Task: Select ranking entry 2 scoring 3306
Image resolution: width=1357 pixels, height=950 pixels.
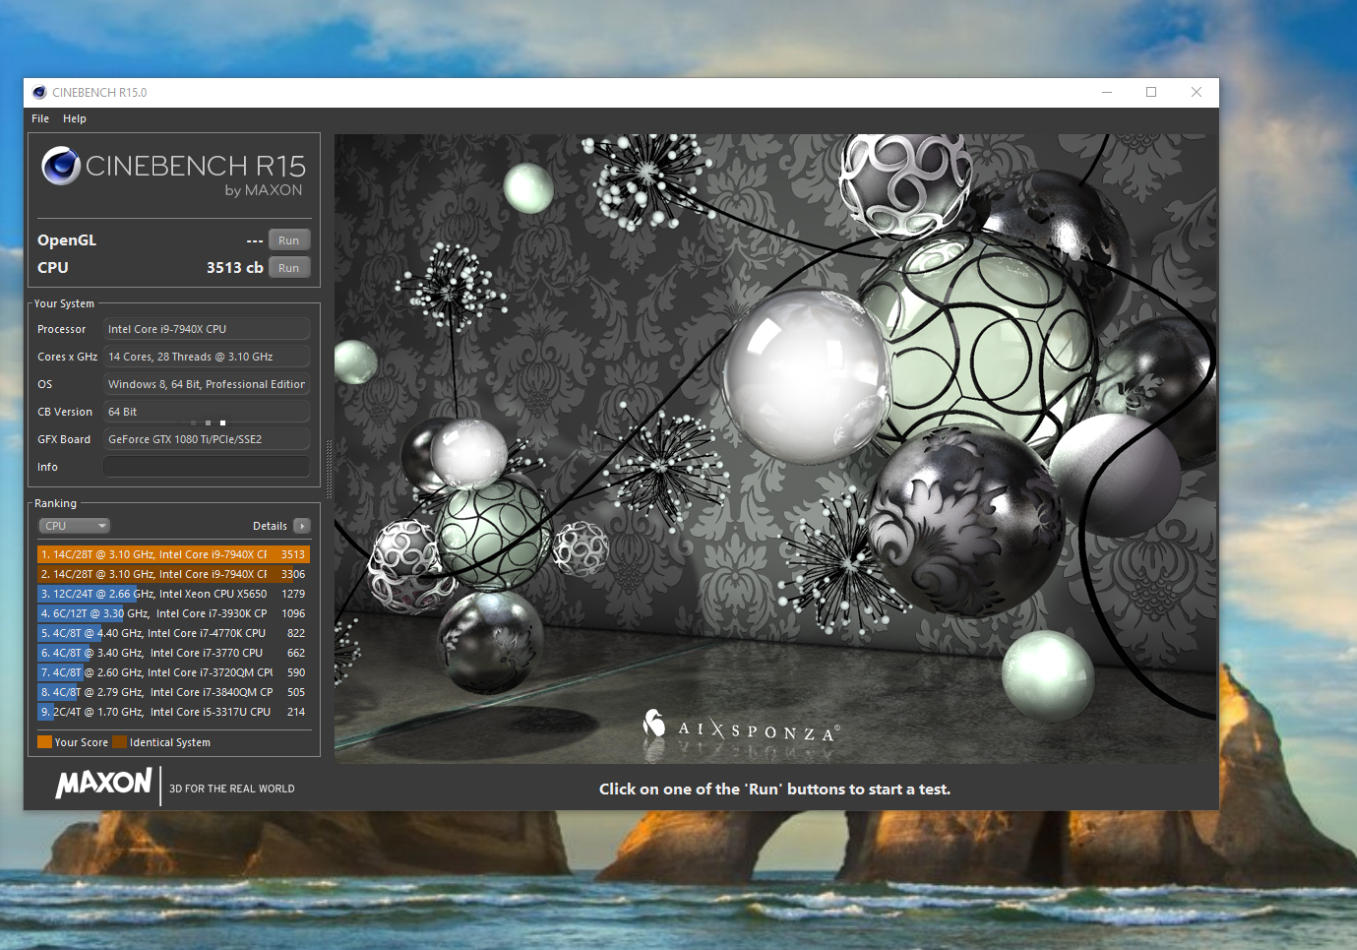Action: (173, 574)
